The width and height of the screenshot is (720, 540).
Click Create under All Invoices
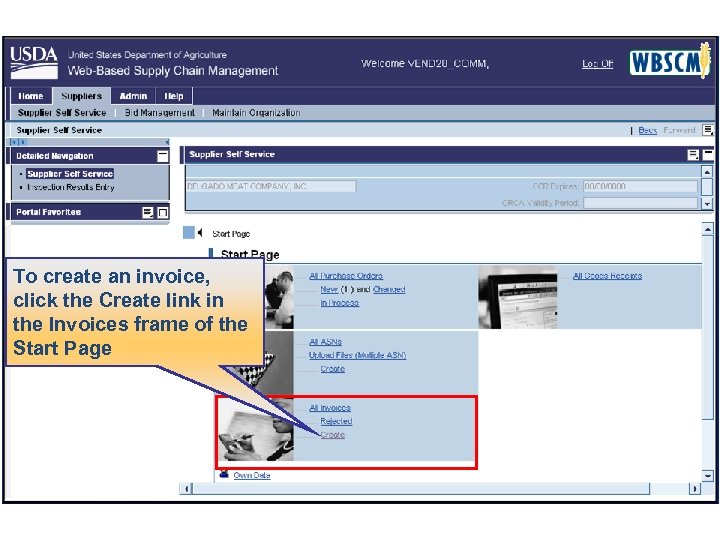point(332,435)
